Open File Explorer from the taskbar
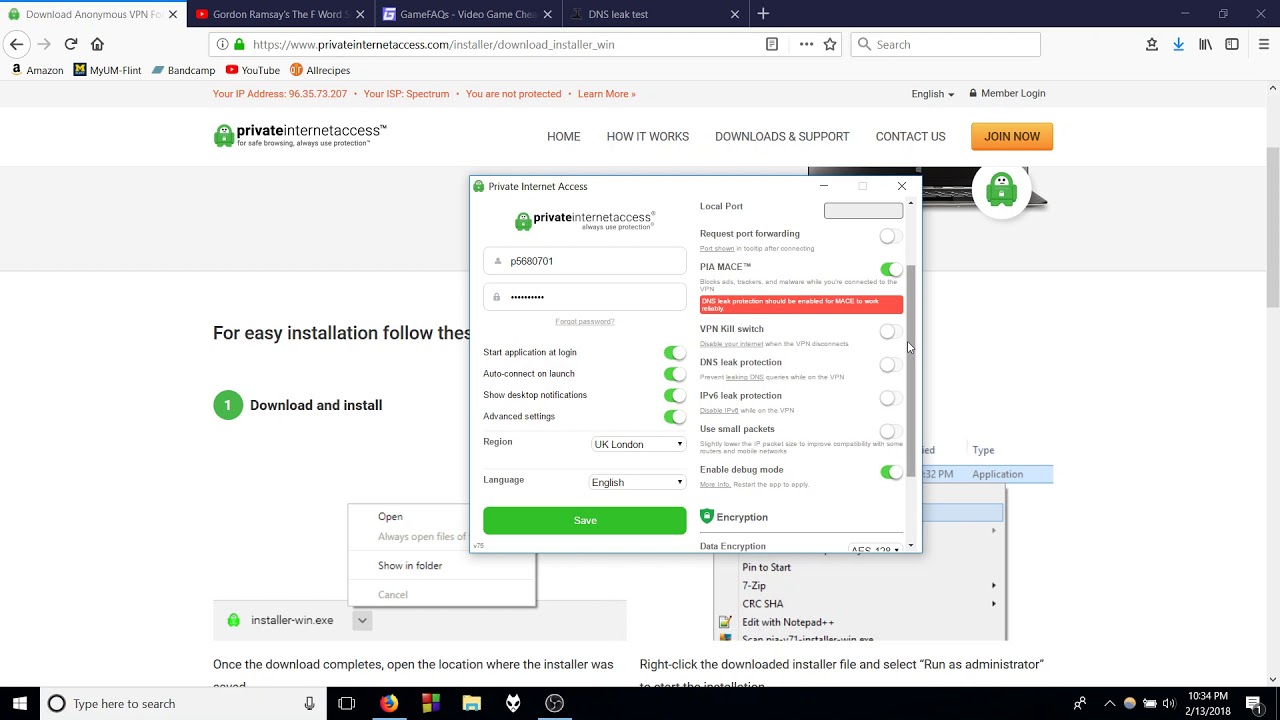The height and width of the screenshot is (720, 1280). click(472, 703)
